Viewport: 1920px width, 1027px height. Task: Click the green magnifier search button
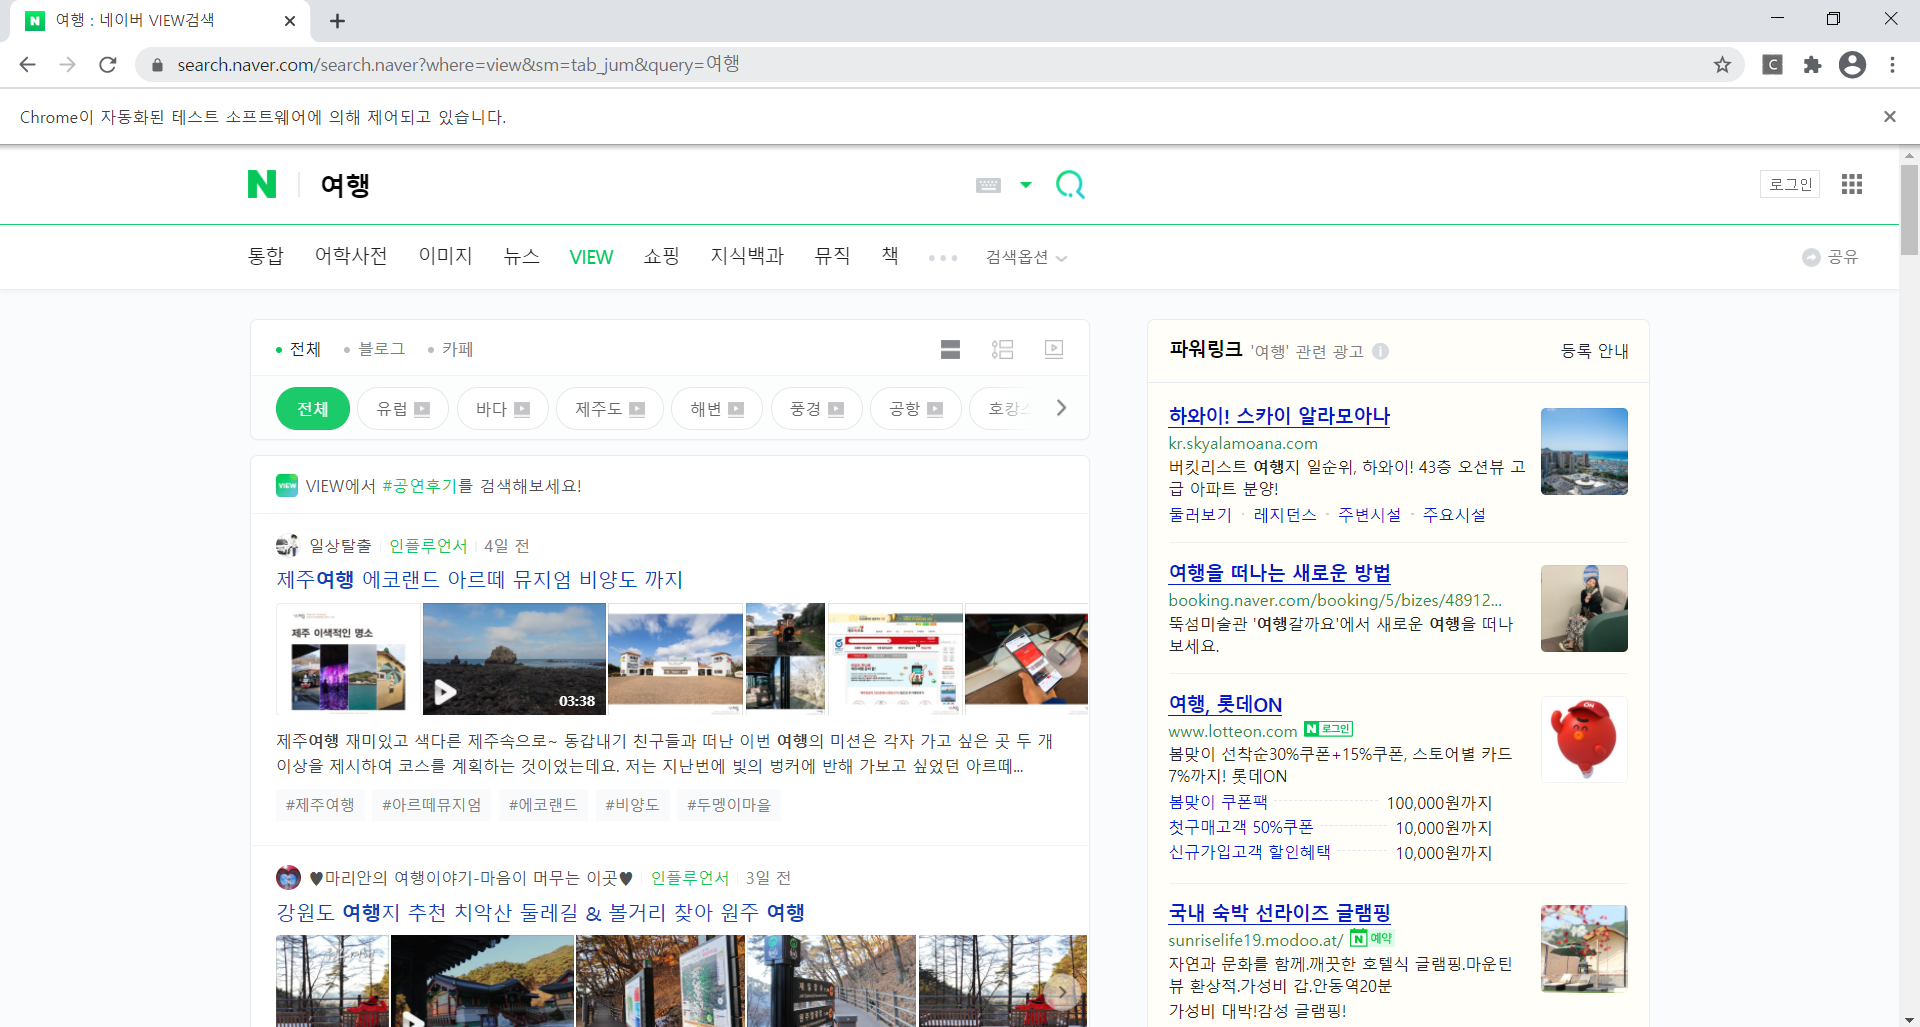(x=1070, y=185)
